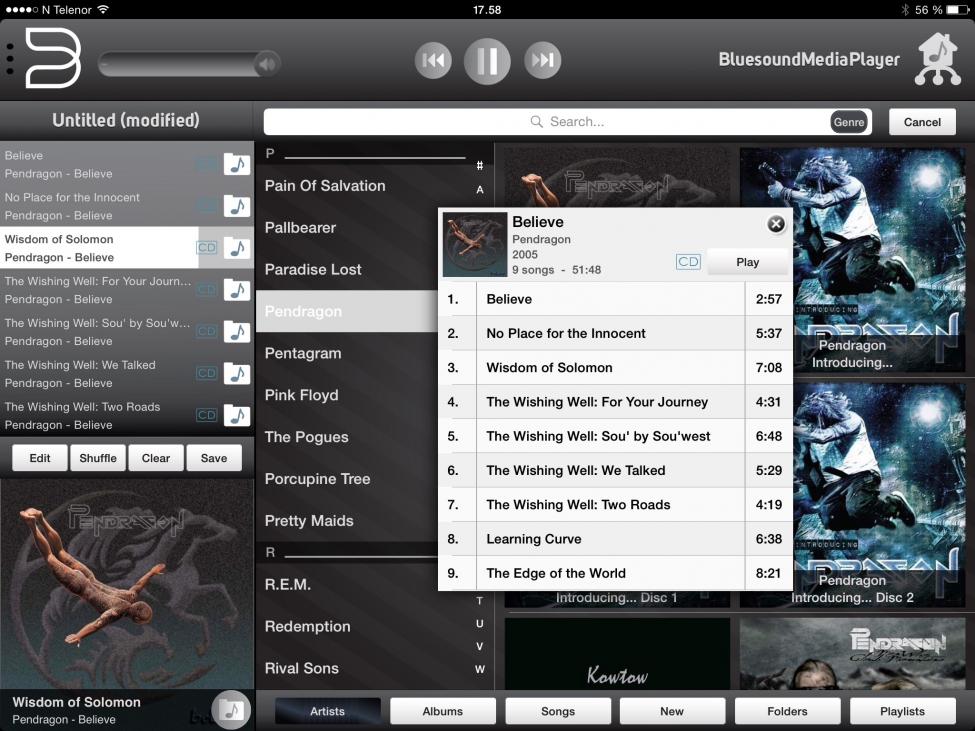Shuffle the play queue

pos(98,458)
